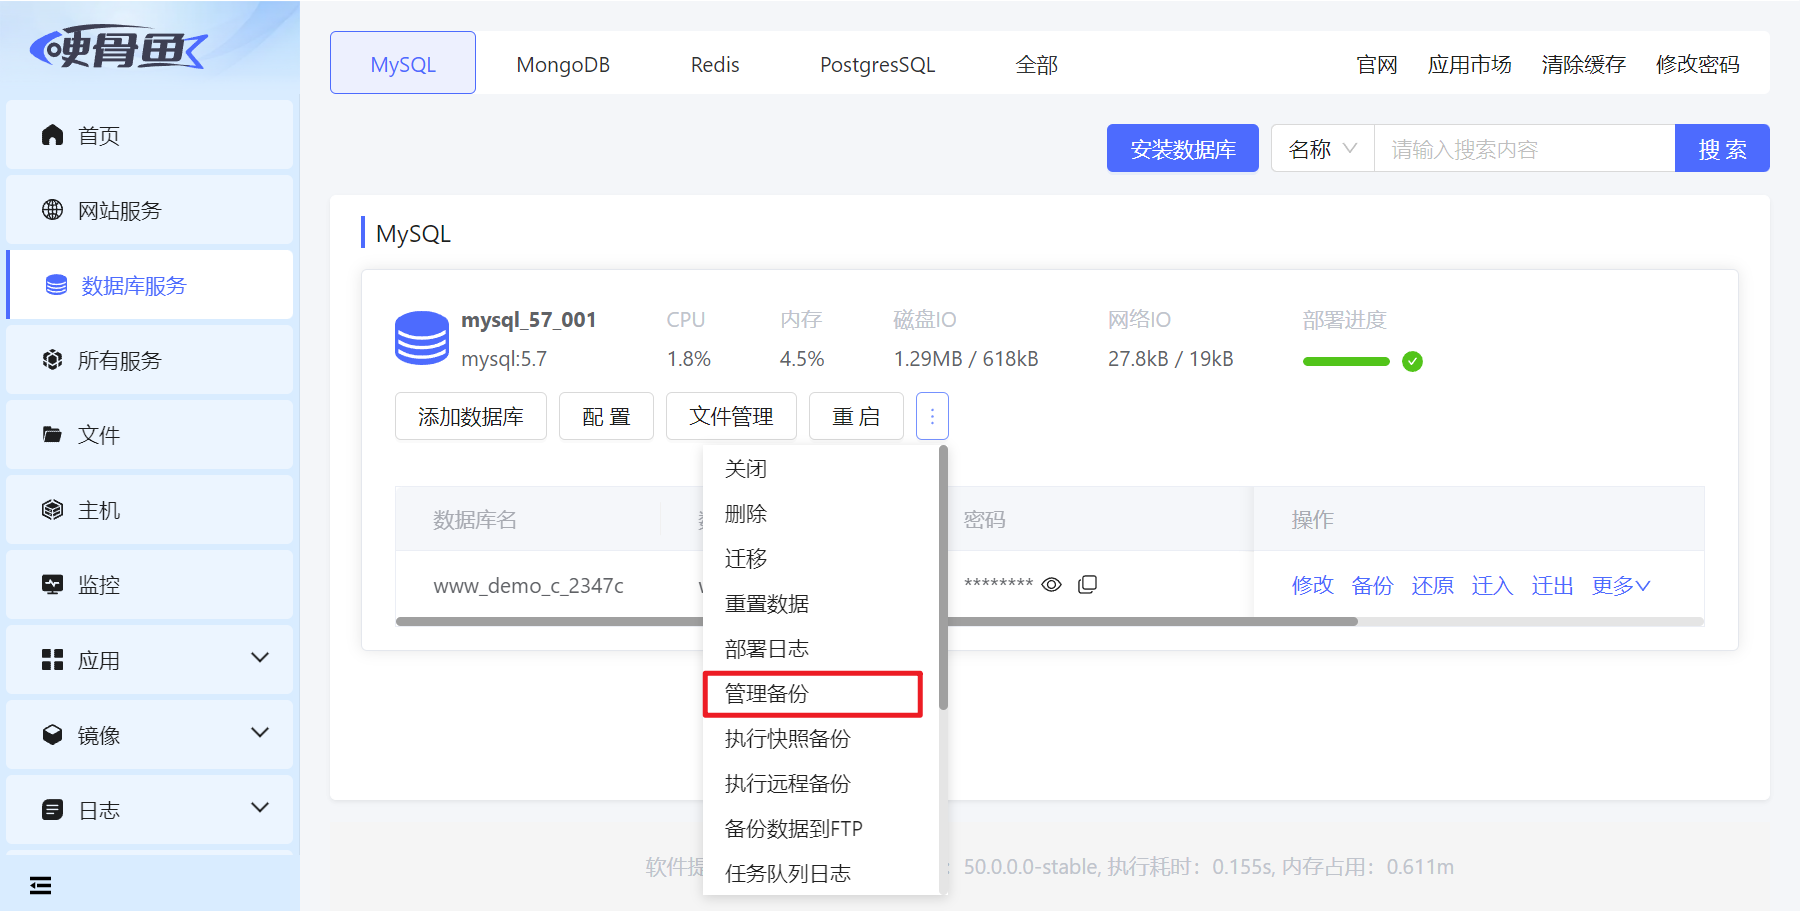Open the 更多 dropdown in operations column
1800x911 pixels.
click(x=1621, y=585)
